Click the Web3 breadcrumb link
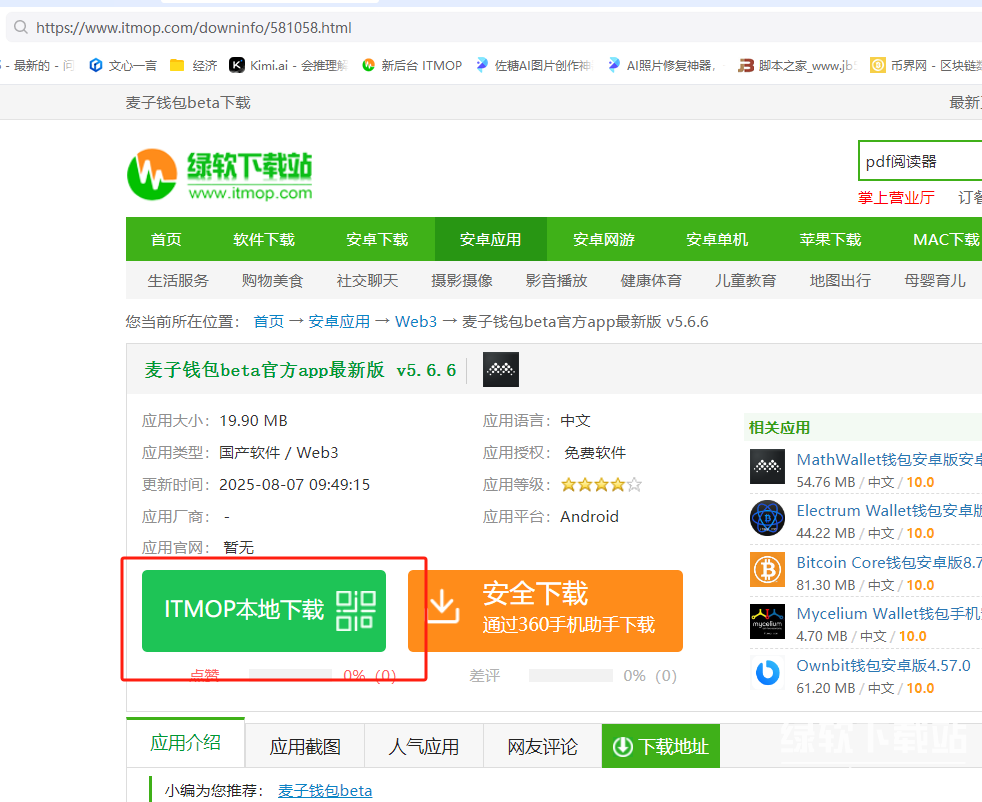This screenshot has width=982, height=802. (416, 321)
